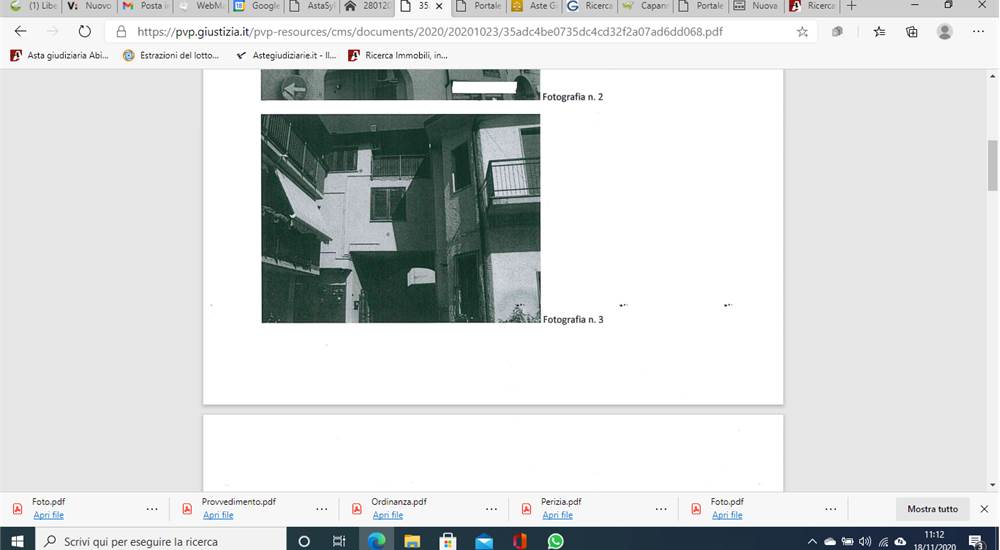This screenshot has width=1000, height=550.
Task: Switch to the 'Capan' tab
Action: click(x=645, y=6)
